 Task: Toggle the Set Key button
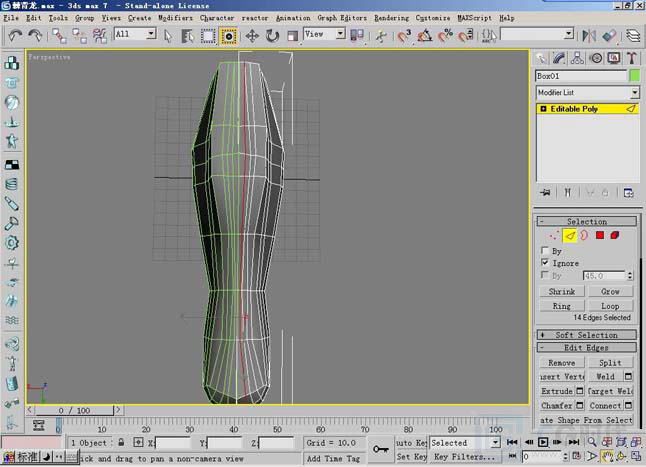411,457
